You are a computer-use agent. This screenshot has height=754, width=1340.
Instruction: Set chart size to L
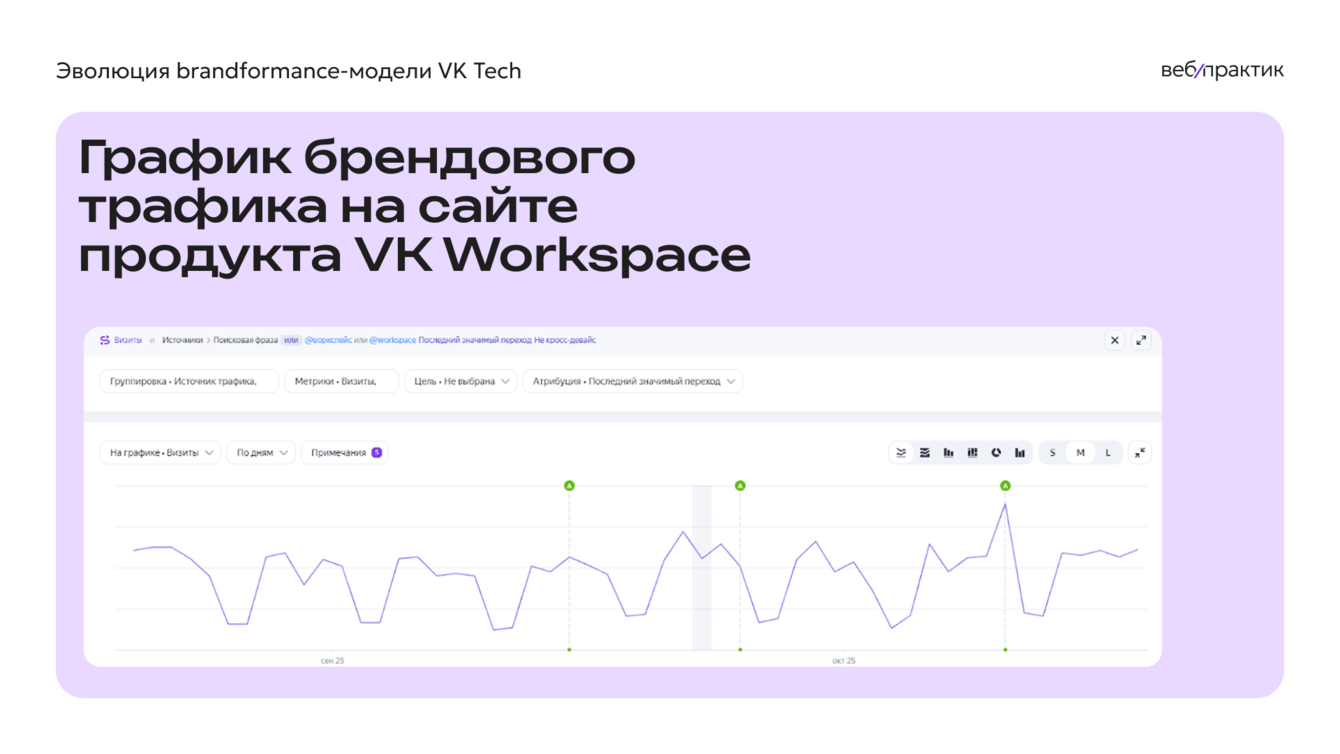coord(1108,453)
